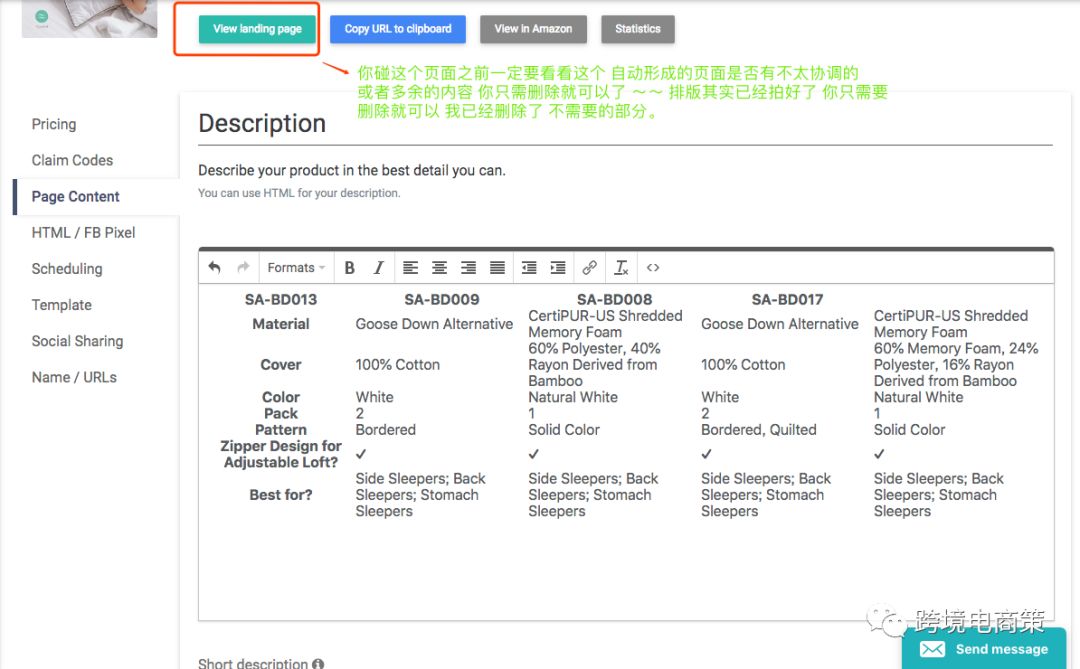Apply Bold formatting in the description editor
This screenshot has width=1080, height=669.
[x=349, y=267]
